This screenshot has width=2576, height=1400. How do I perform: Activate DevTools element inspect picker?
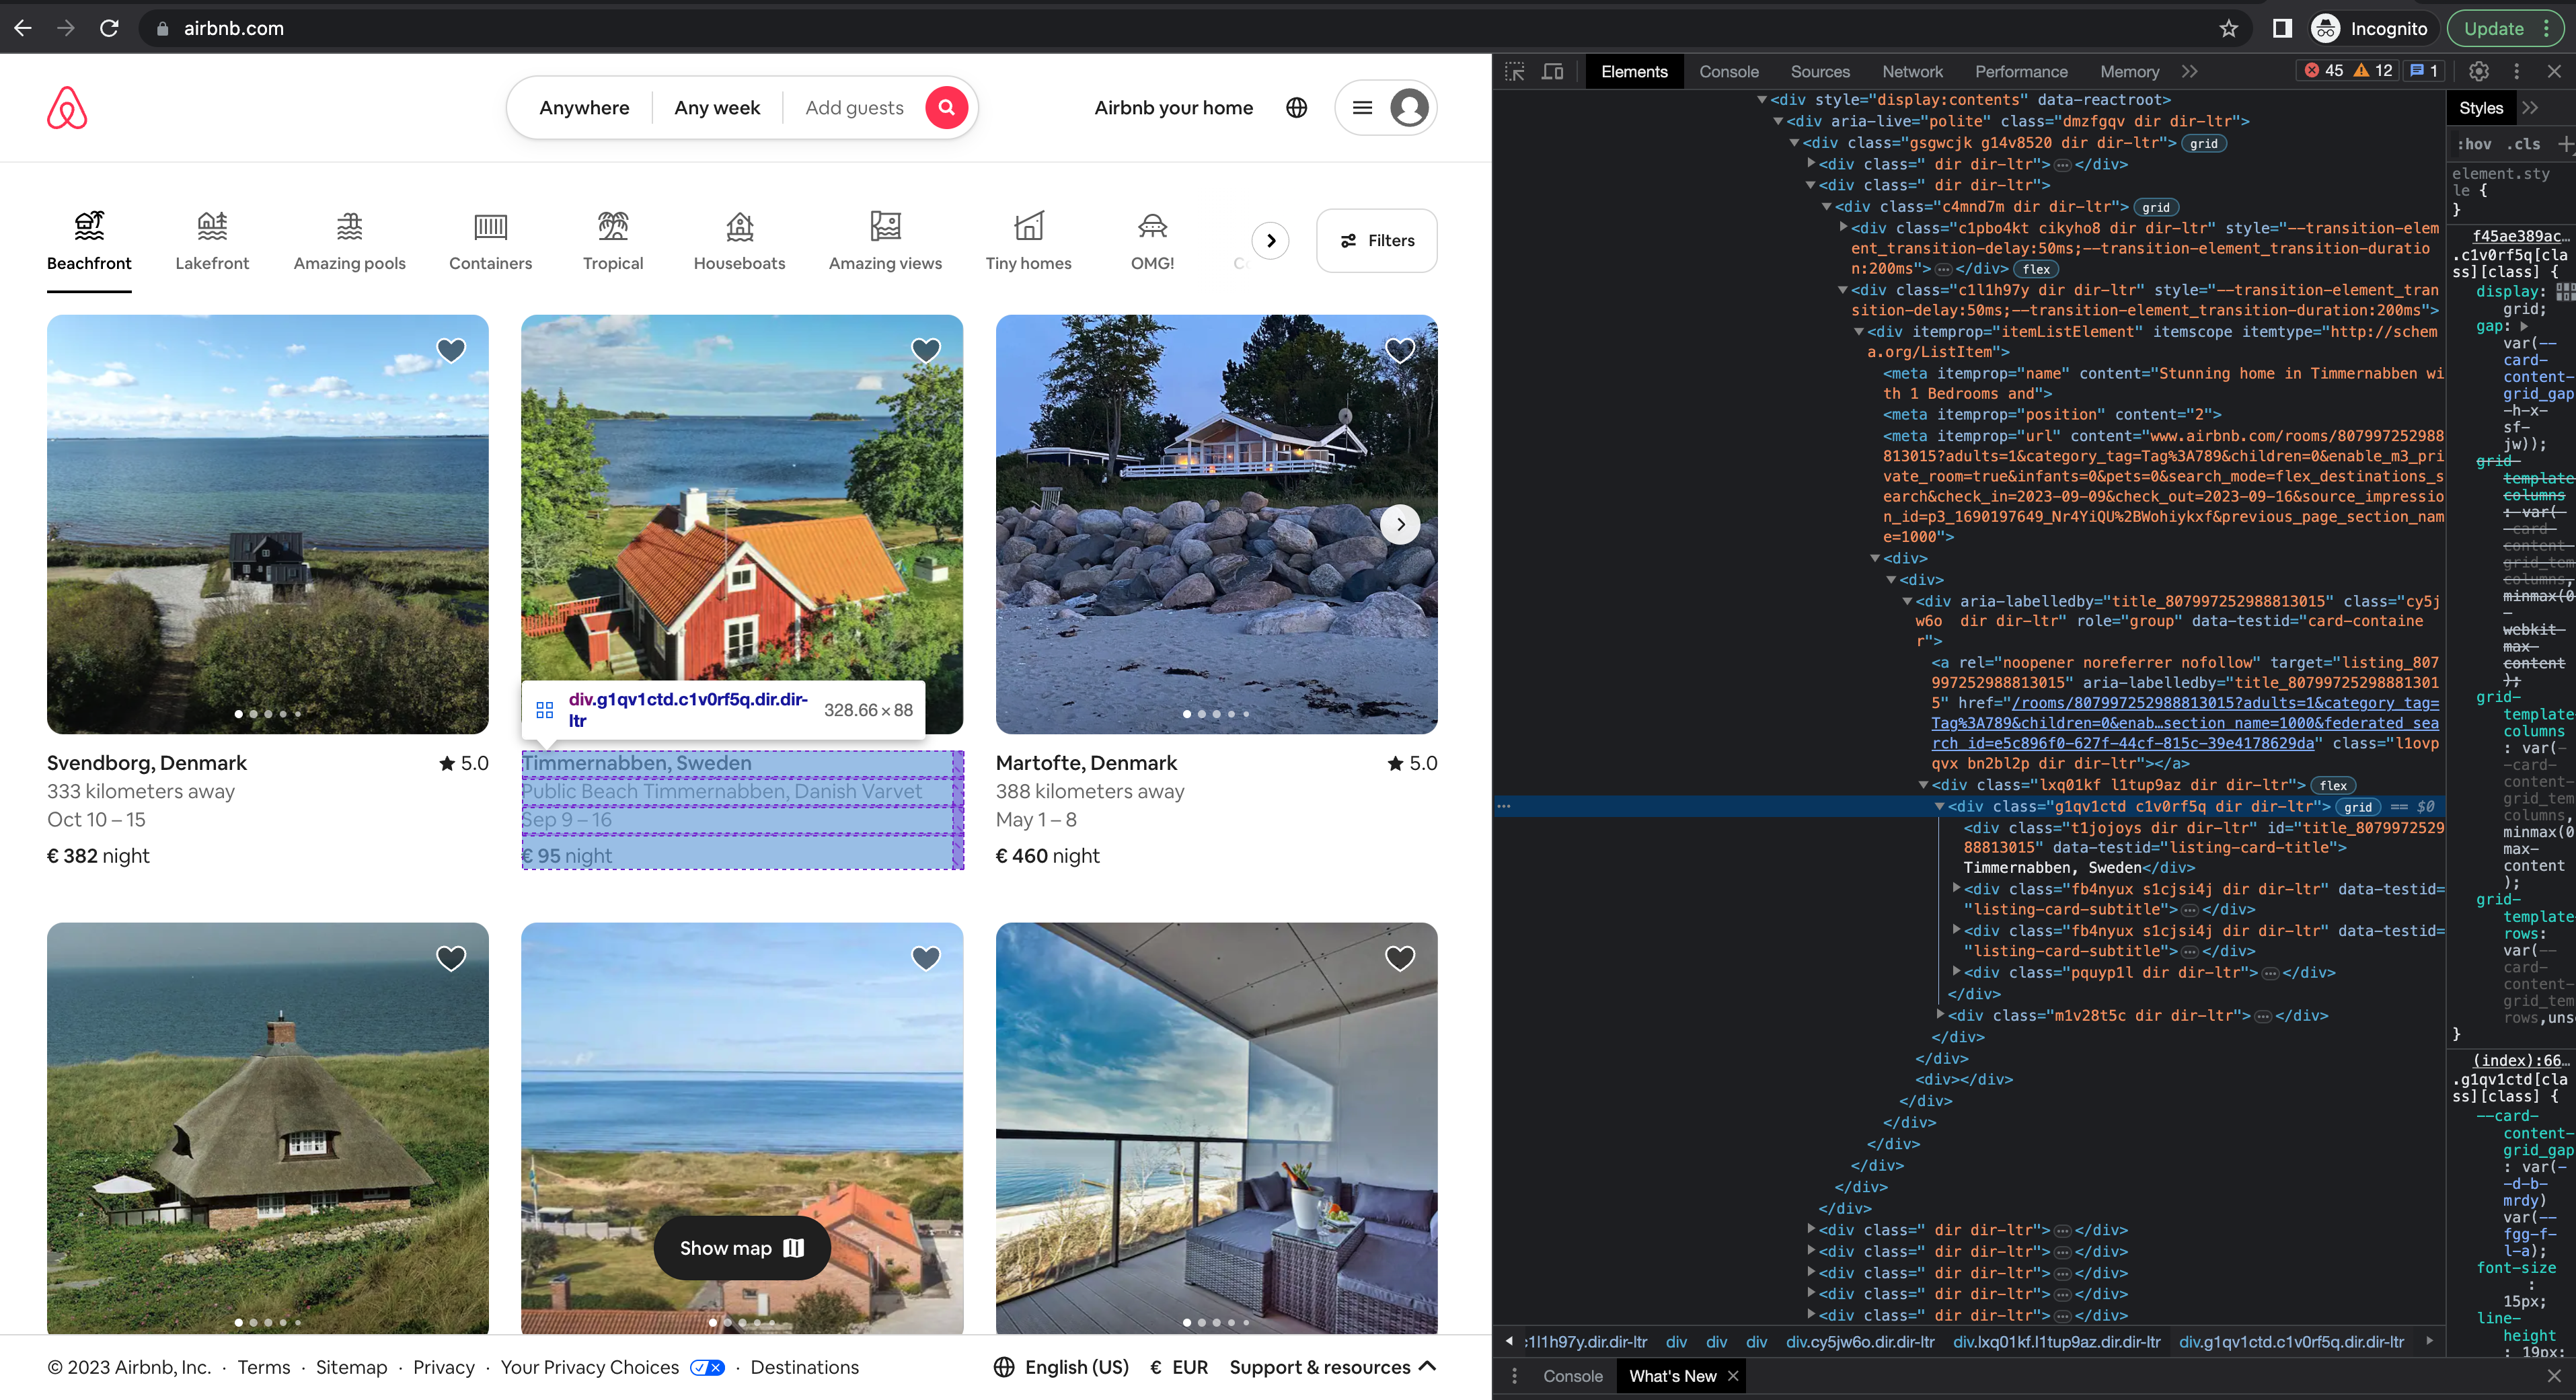(x=1514, y=71)
